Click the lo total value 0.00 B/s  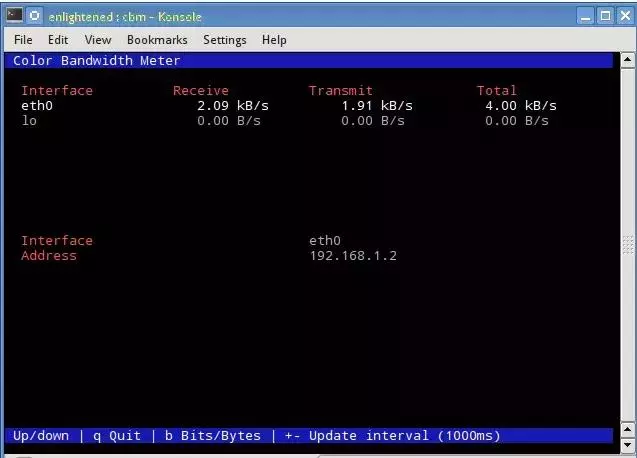pyautogui.click(x=517, y=121)
